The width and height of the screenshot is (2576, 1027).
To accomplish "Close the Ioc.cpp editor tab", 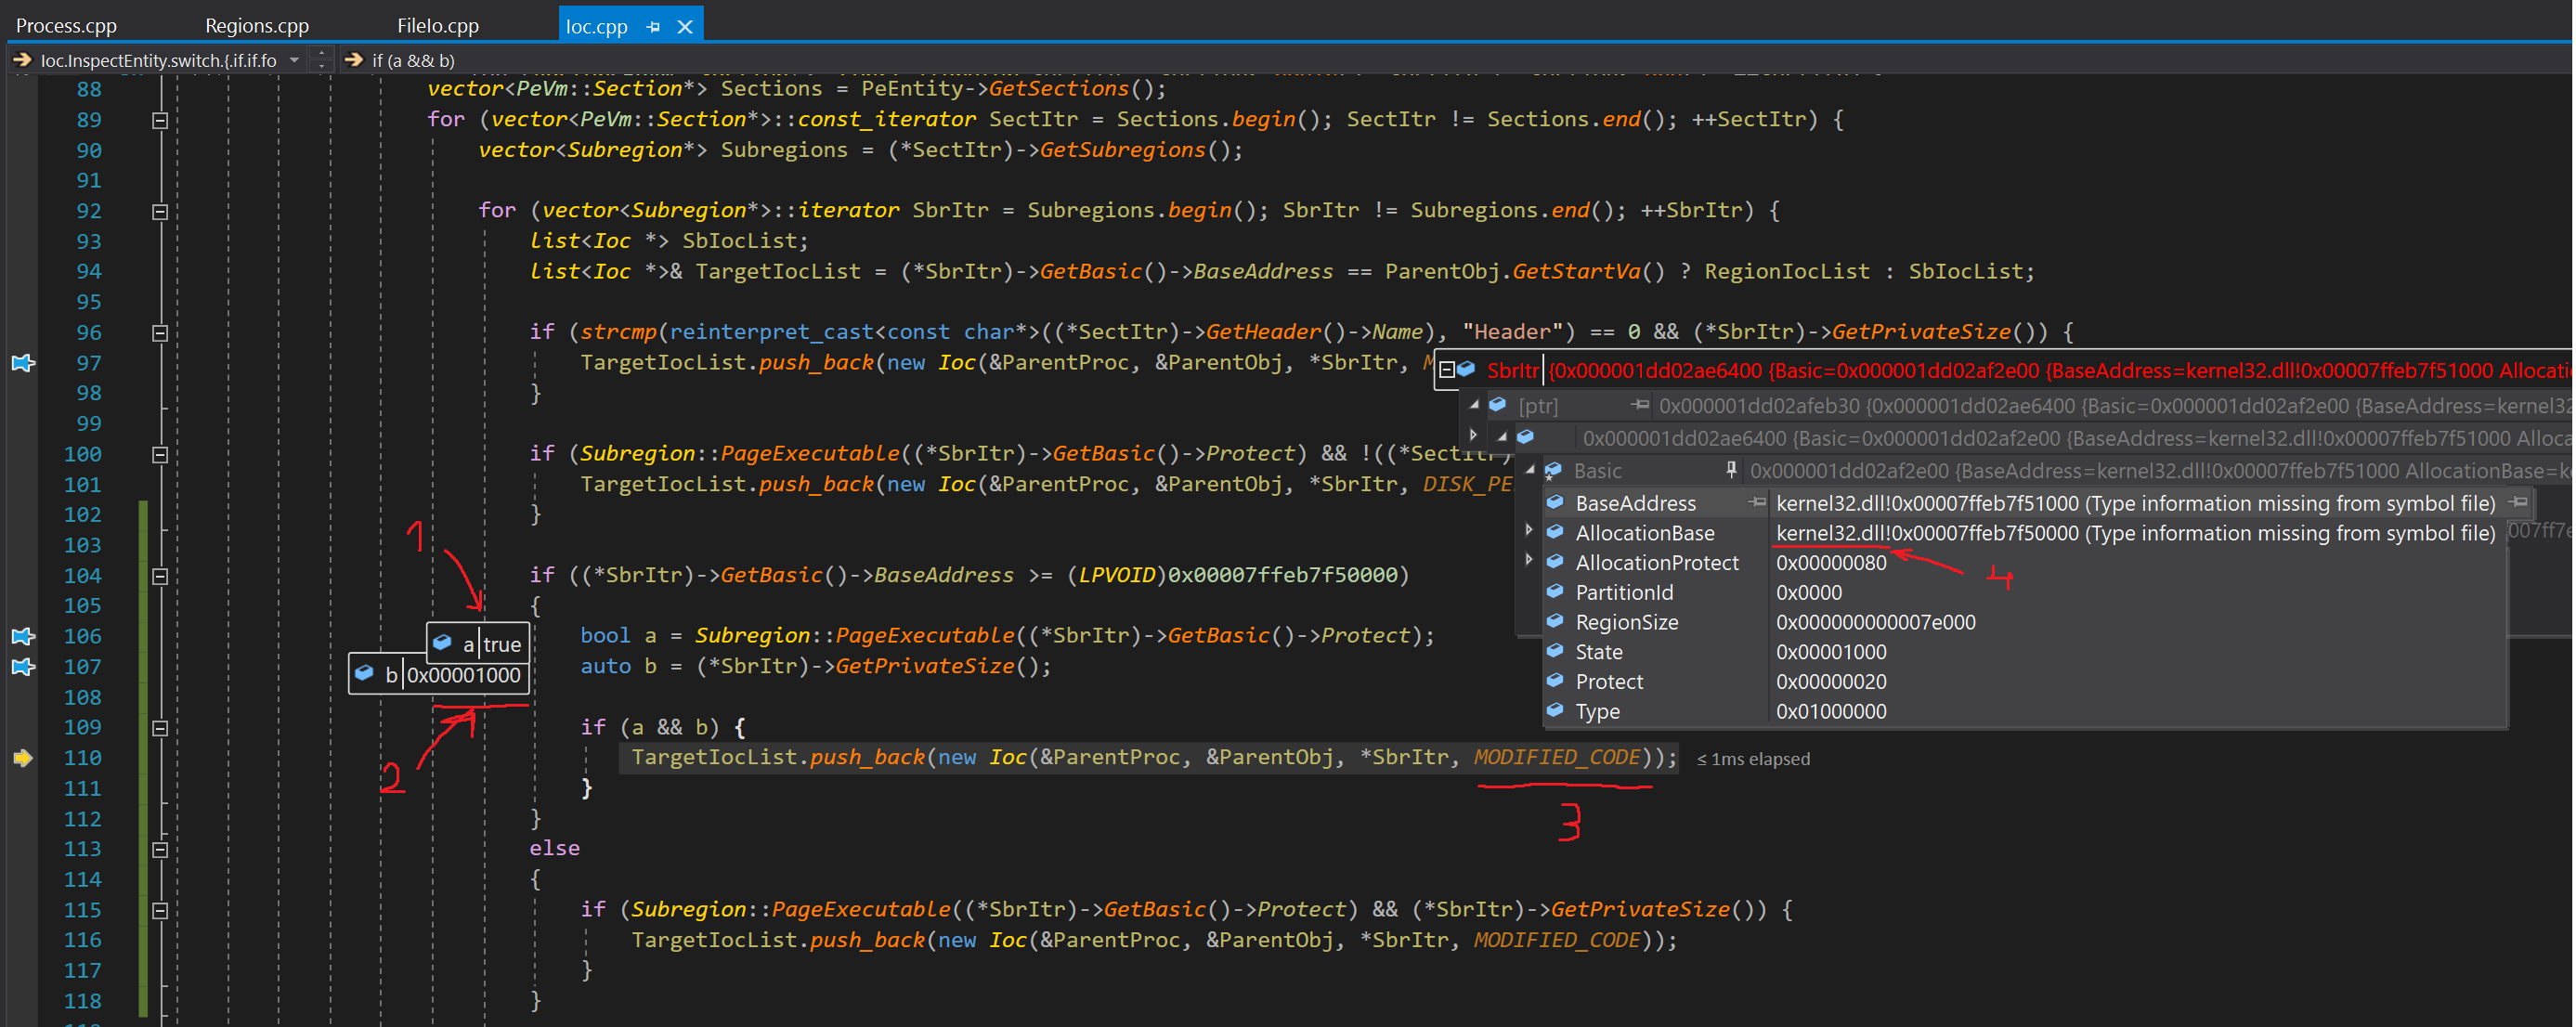I will coord(685,27).
